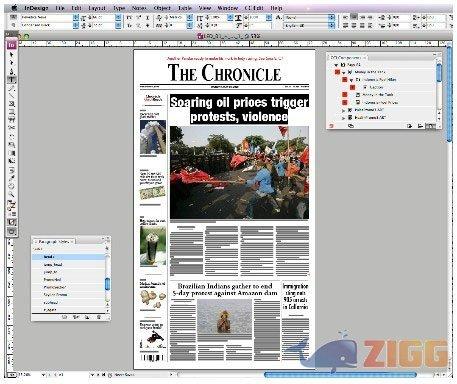Open the Window menu

coord(227,8)
